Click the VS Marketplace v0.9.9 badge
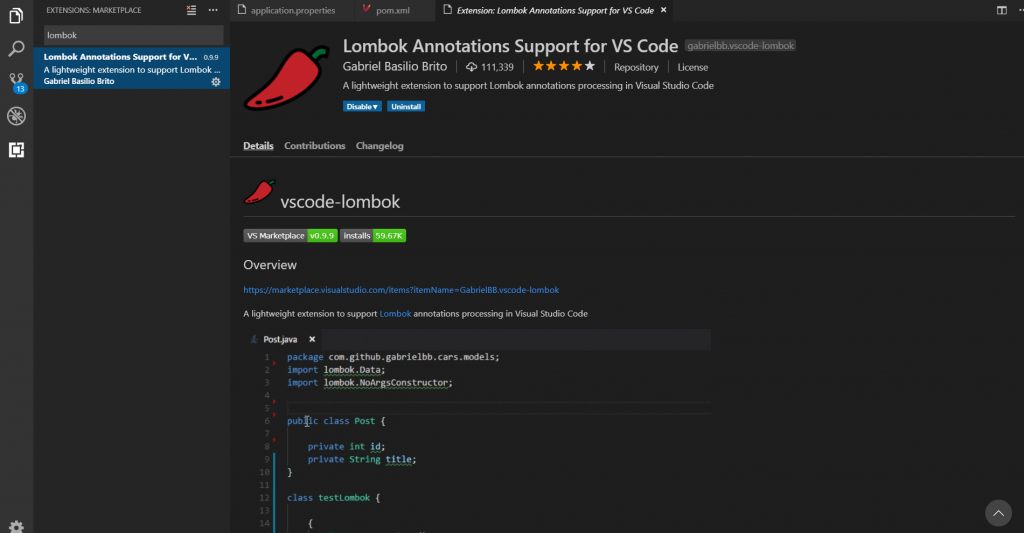This screenshot has width=1024, height=533. pyautogui.click(x=290, y=236)
